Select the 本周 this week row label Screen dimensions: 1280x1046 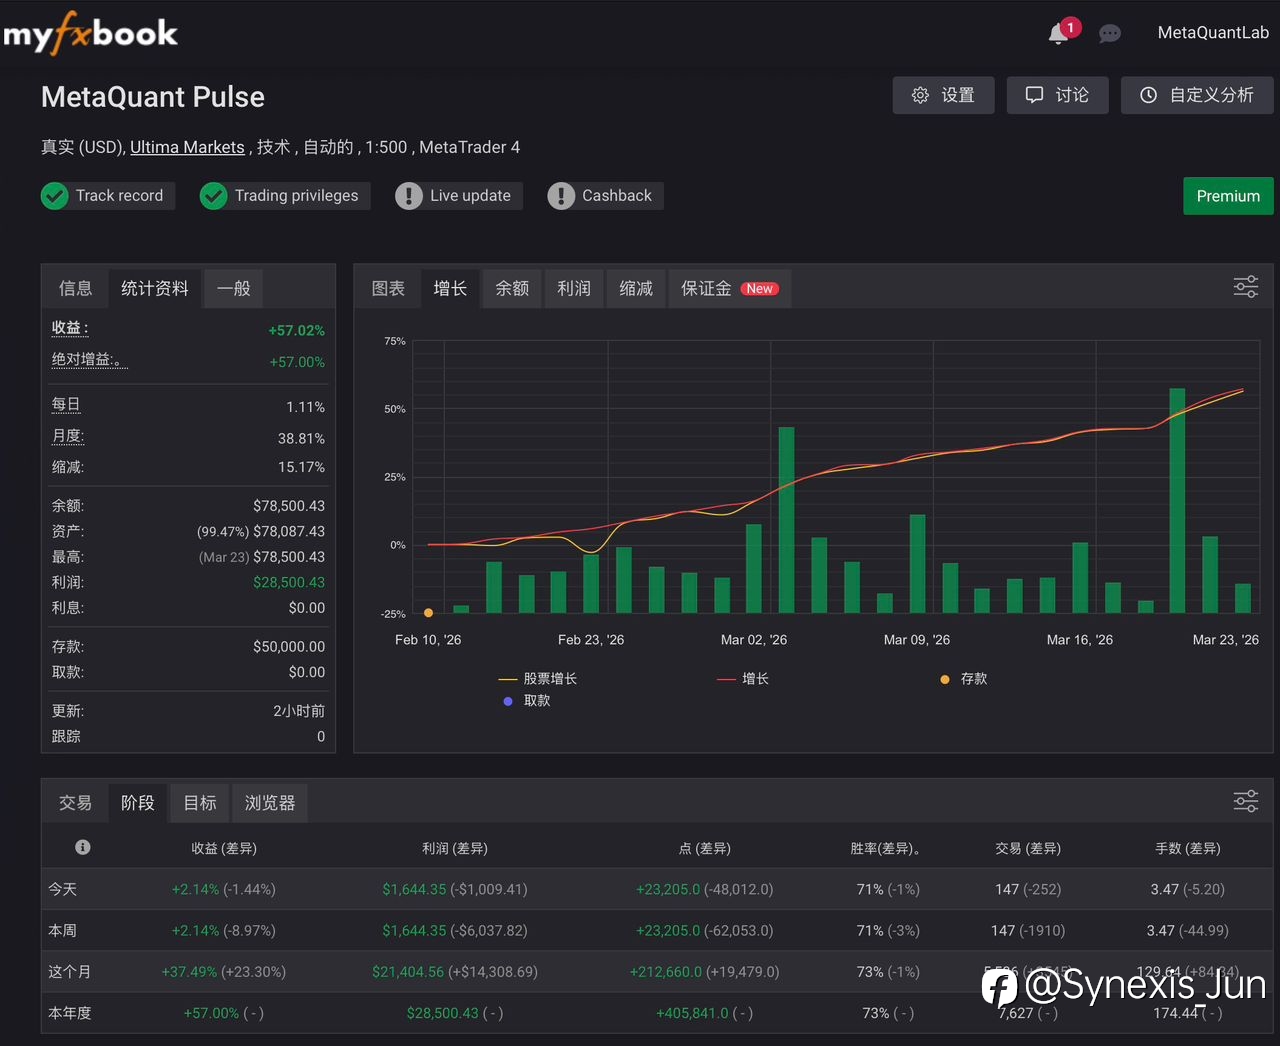click(62, 930)
